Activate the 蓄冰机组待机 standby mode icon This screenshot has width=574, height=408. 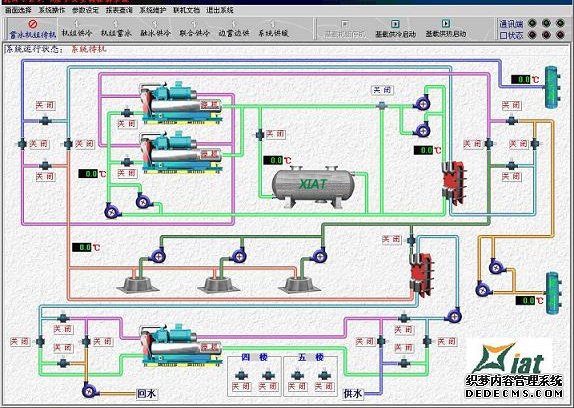point(33,30)
